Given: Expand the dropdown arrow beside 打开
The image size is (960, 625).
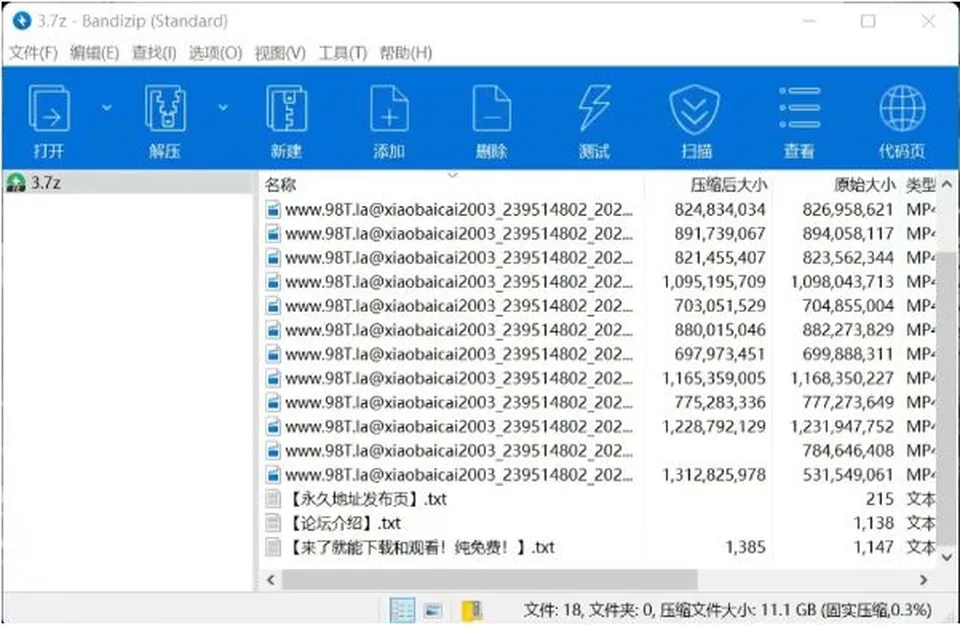Looking at the screenshot, I should pos(107,108).
